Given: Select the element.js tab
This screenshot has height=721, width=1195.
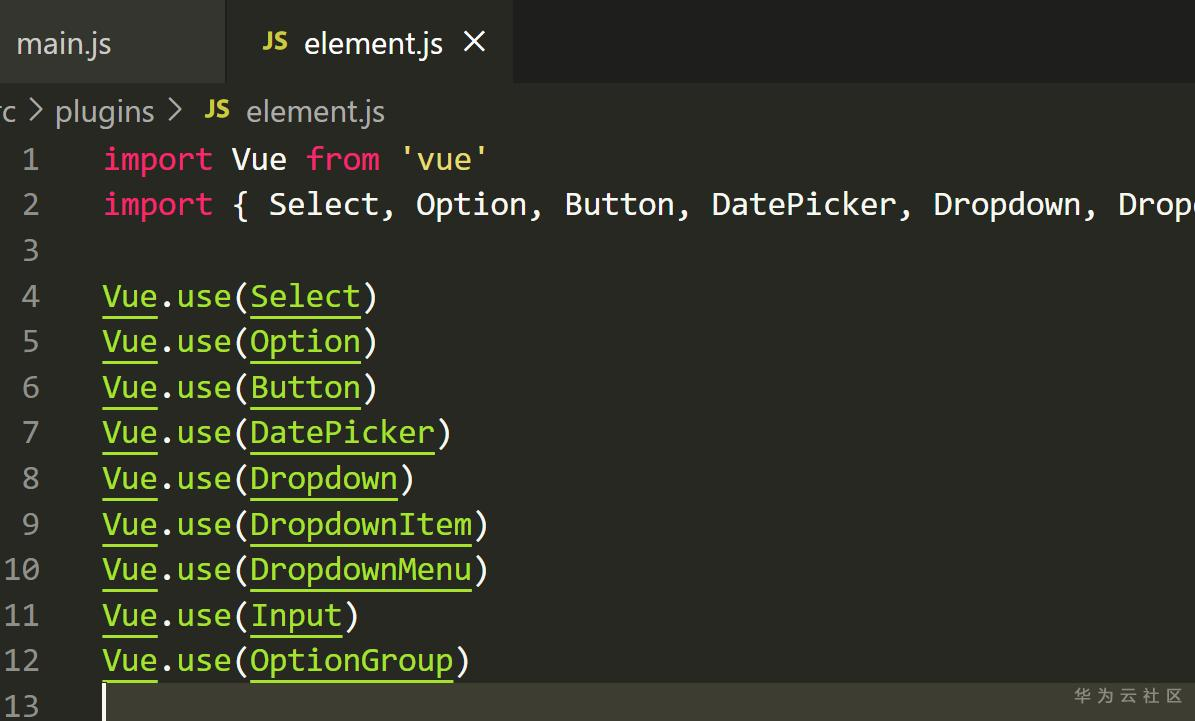Looking at the screenshot, I should click(373, 44).
